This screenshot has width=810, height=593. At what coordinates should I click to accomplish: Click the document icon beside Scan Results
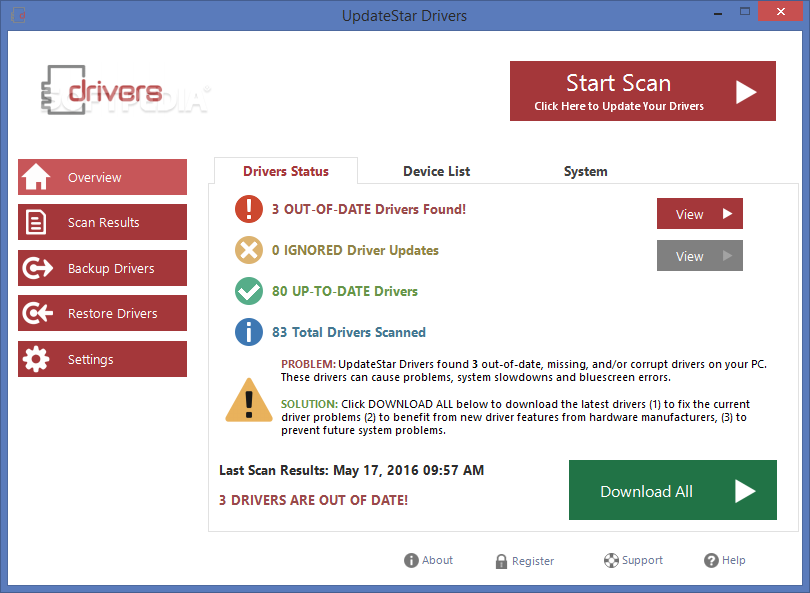36,222
